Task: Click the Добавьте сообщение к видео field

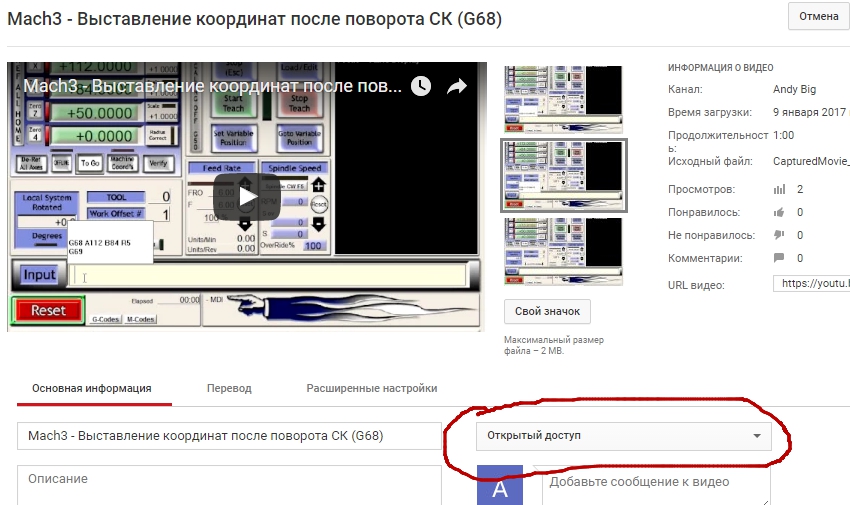Action: pos(656,485)
